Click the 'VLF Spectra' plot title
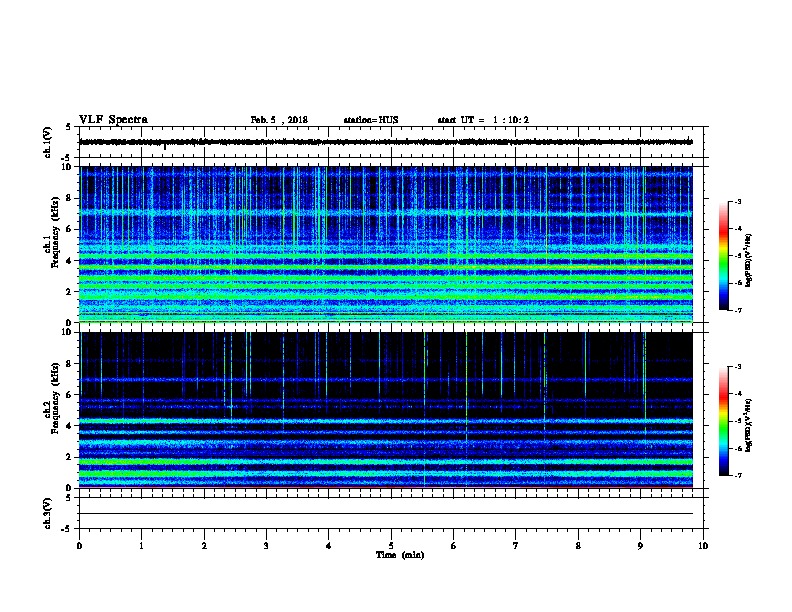Viewport: 792px width, 612px height. point(113,120)
